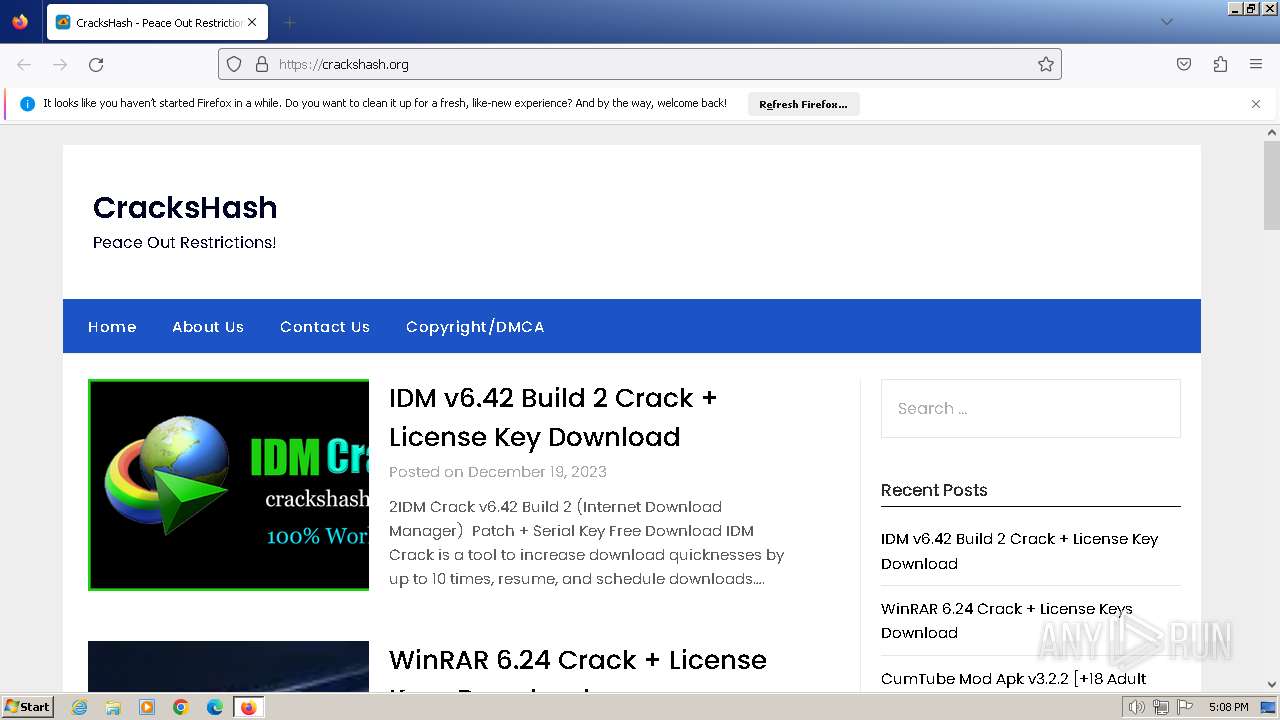The width and height of the screenshot is (1280, 720).
Task: Select the CracksHash browser tab
Action: tap(157, 22)
